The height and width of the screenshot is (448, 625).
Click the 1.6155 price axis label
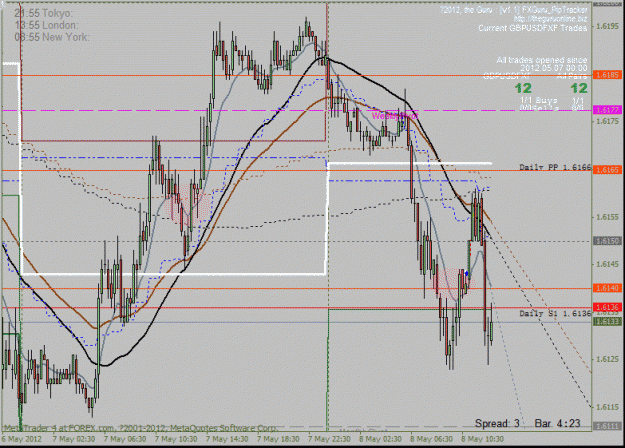point(607,217)
